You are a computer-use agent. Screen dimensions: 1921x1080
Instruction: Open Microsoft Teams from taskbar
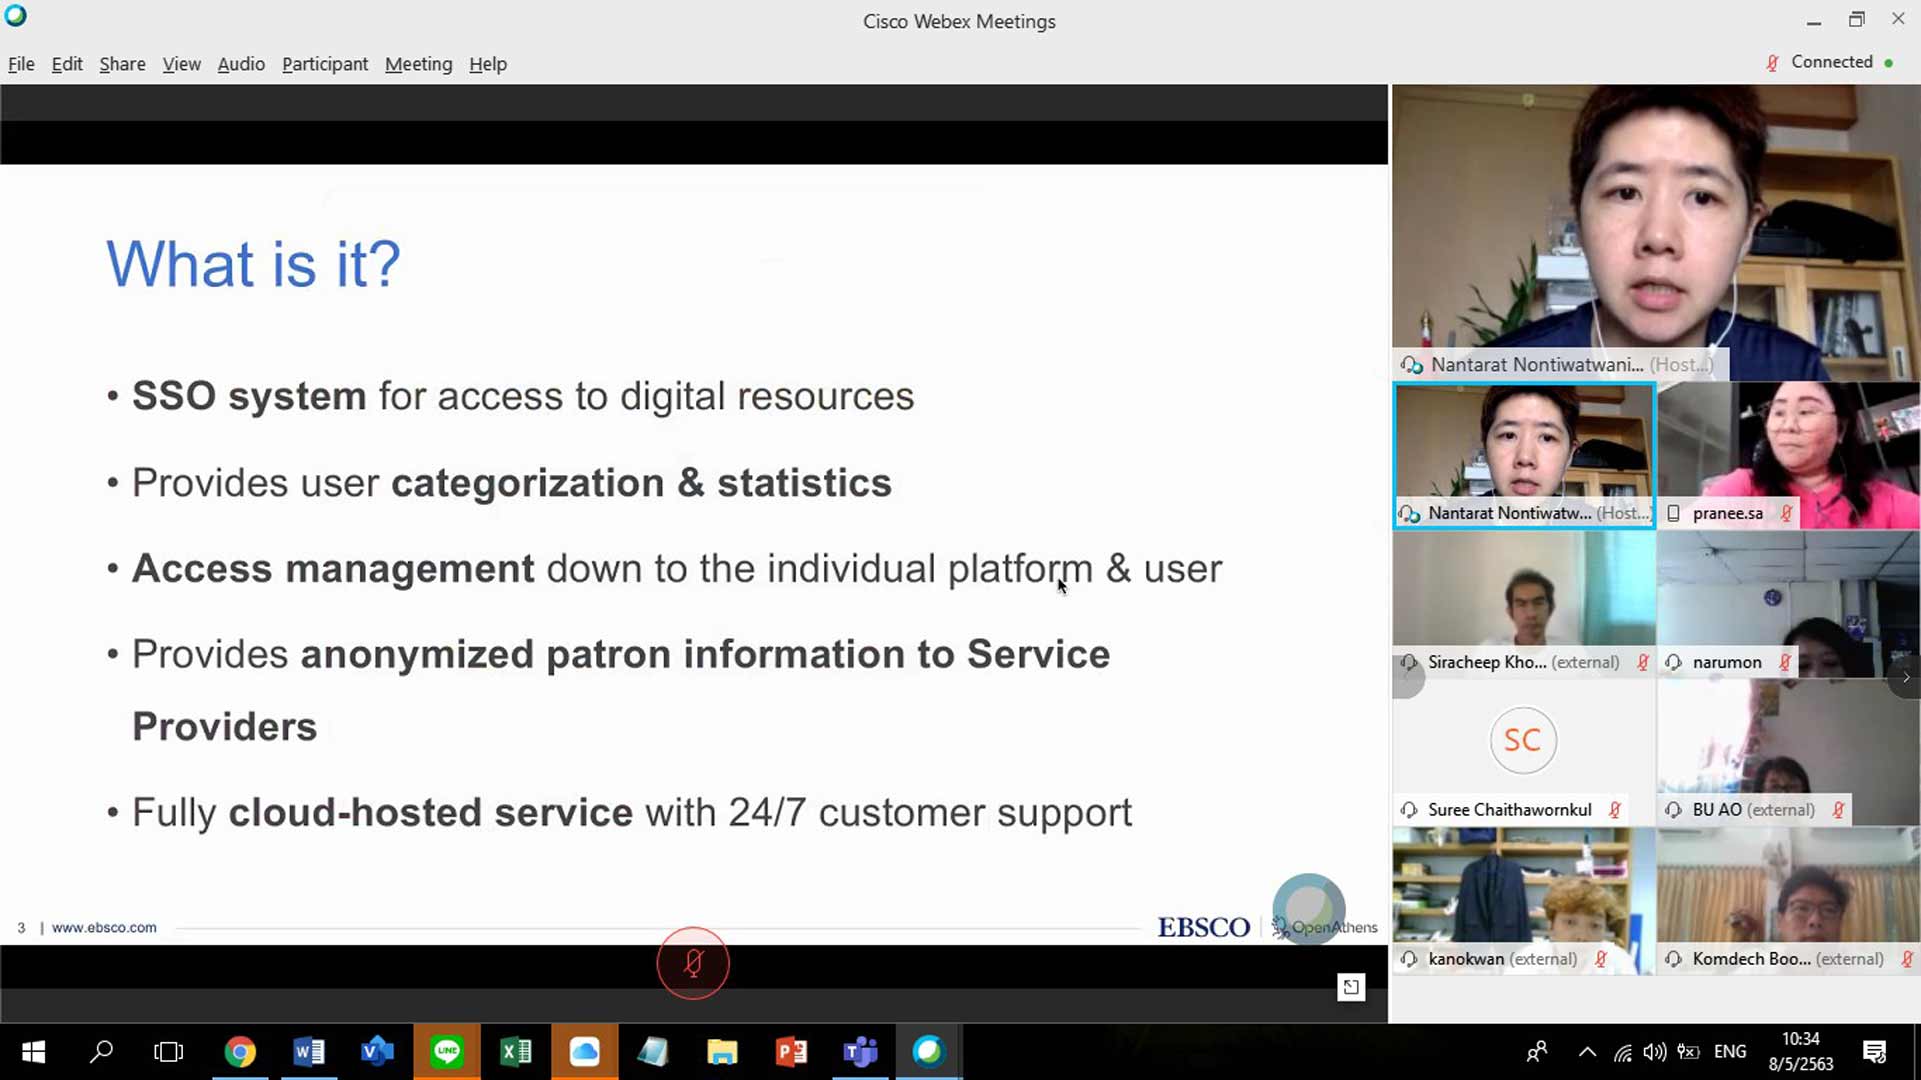click(860, 1052)
